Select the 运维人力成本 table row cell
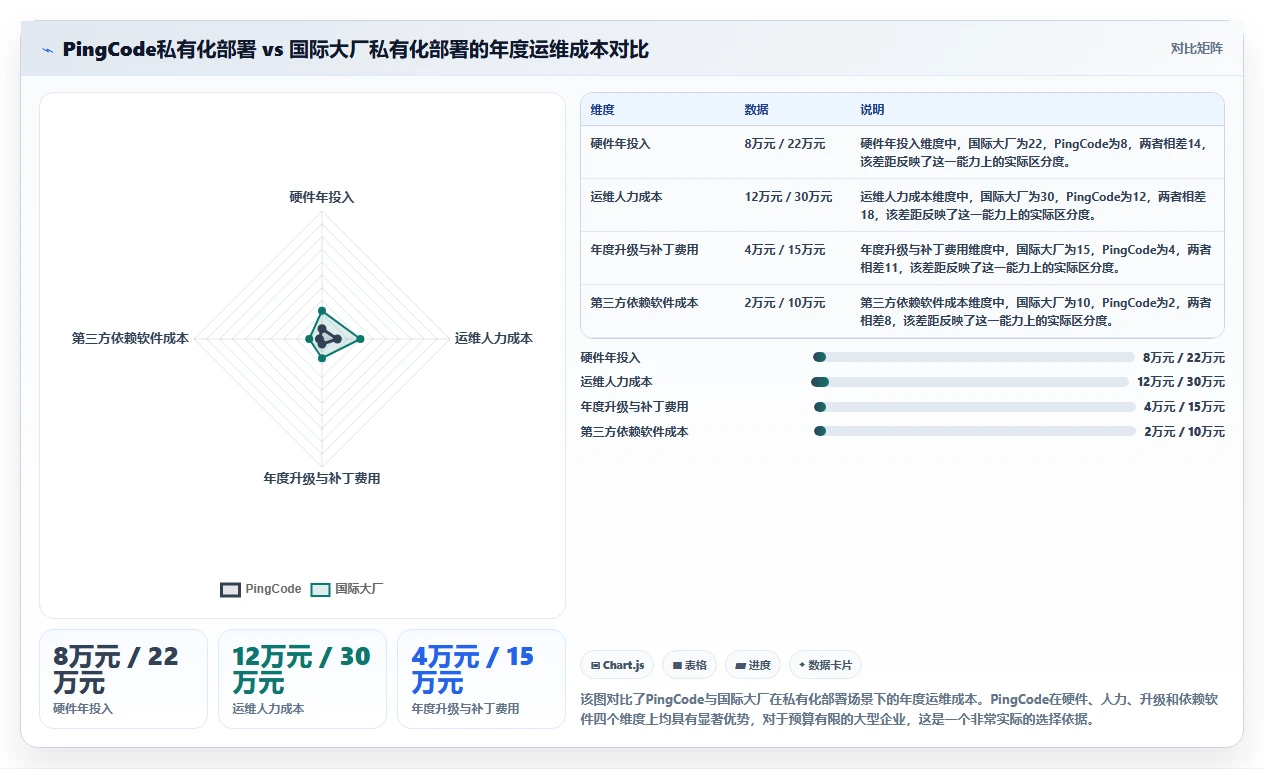The image size is (1264, 769). click(627, 197)
